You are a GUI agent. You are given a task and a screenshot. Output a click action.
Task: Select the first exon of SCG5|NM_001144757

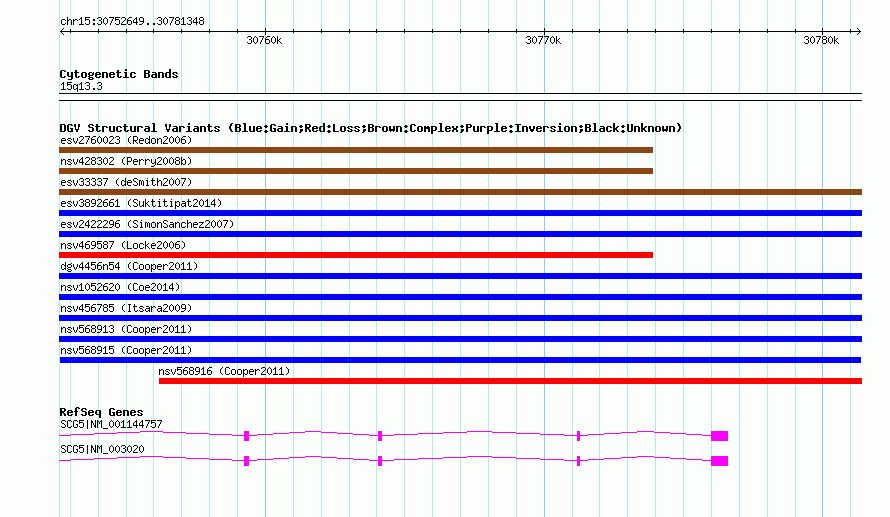246,436
